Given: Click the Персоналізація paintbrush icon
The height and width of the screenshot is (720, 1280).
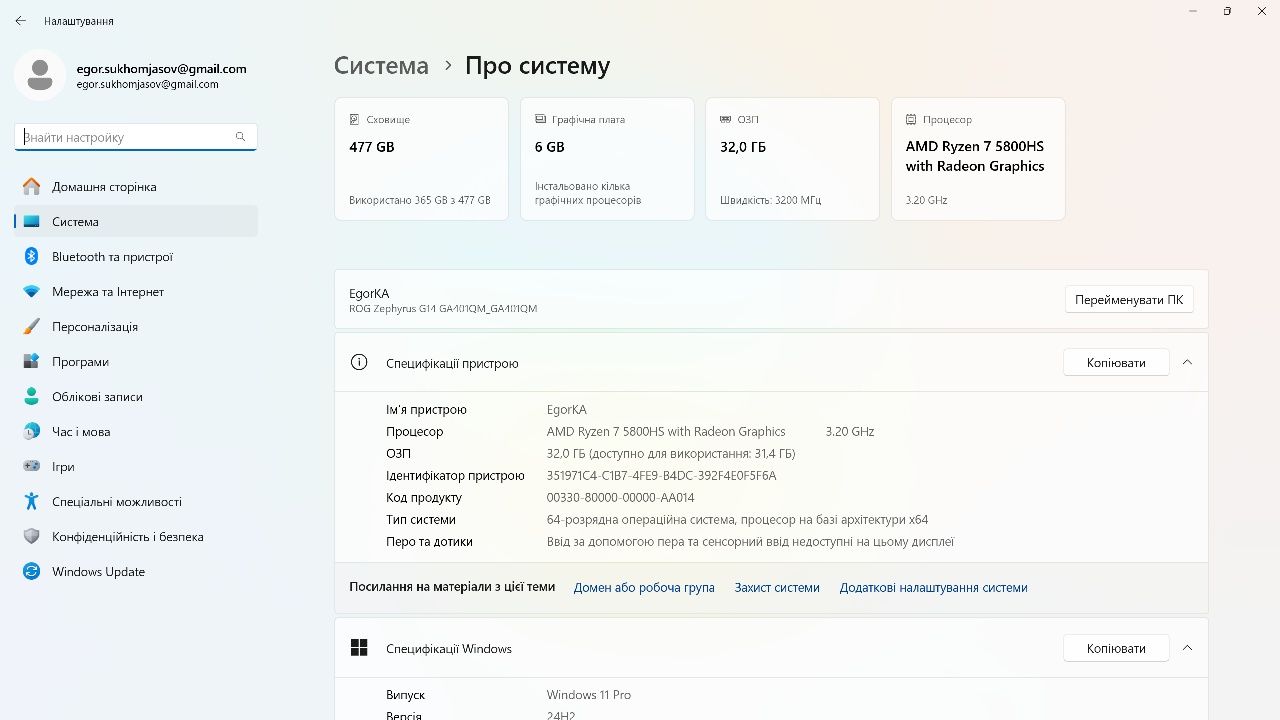Looking at the screenshot, I should (x=32, y=327).
